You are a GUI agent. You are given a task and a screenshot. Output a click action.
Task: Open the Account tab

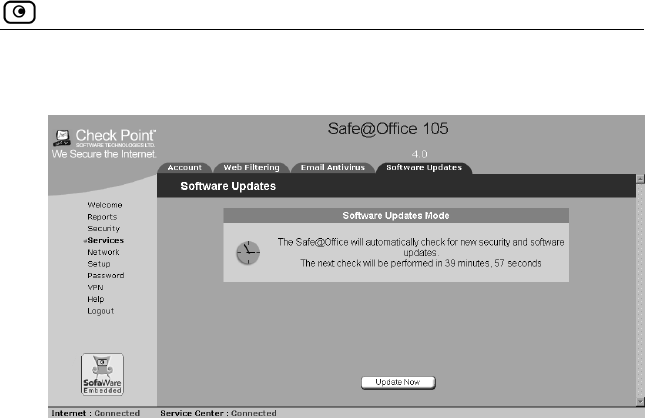click(184, 168)
